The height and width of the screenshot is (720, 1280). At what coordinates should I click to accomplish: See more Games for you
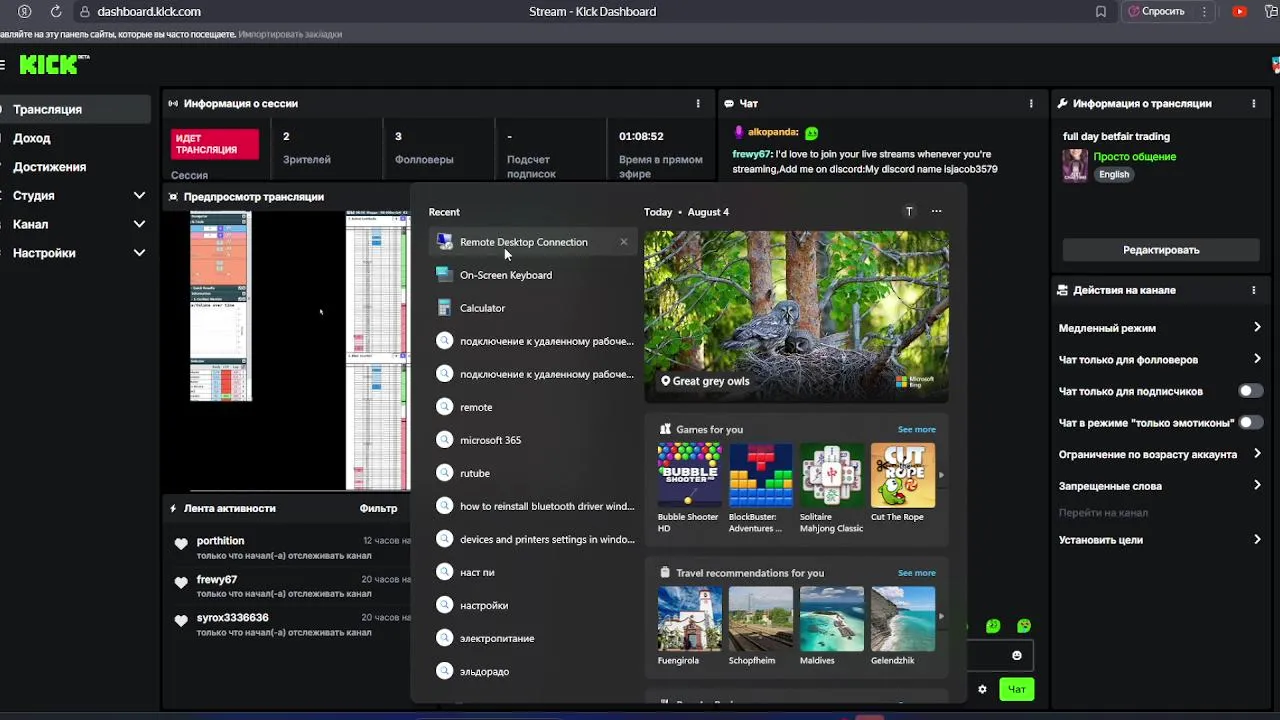click(x=917, y=429)
